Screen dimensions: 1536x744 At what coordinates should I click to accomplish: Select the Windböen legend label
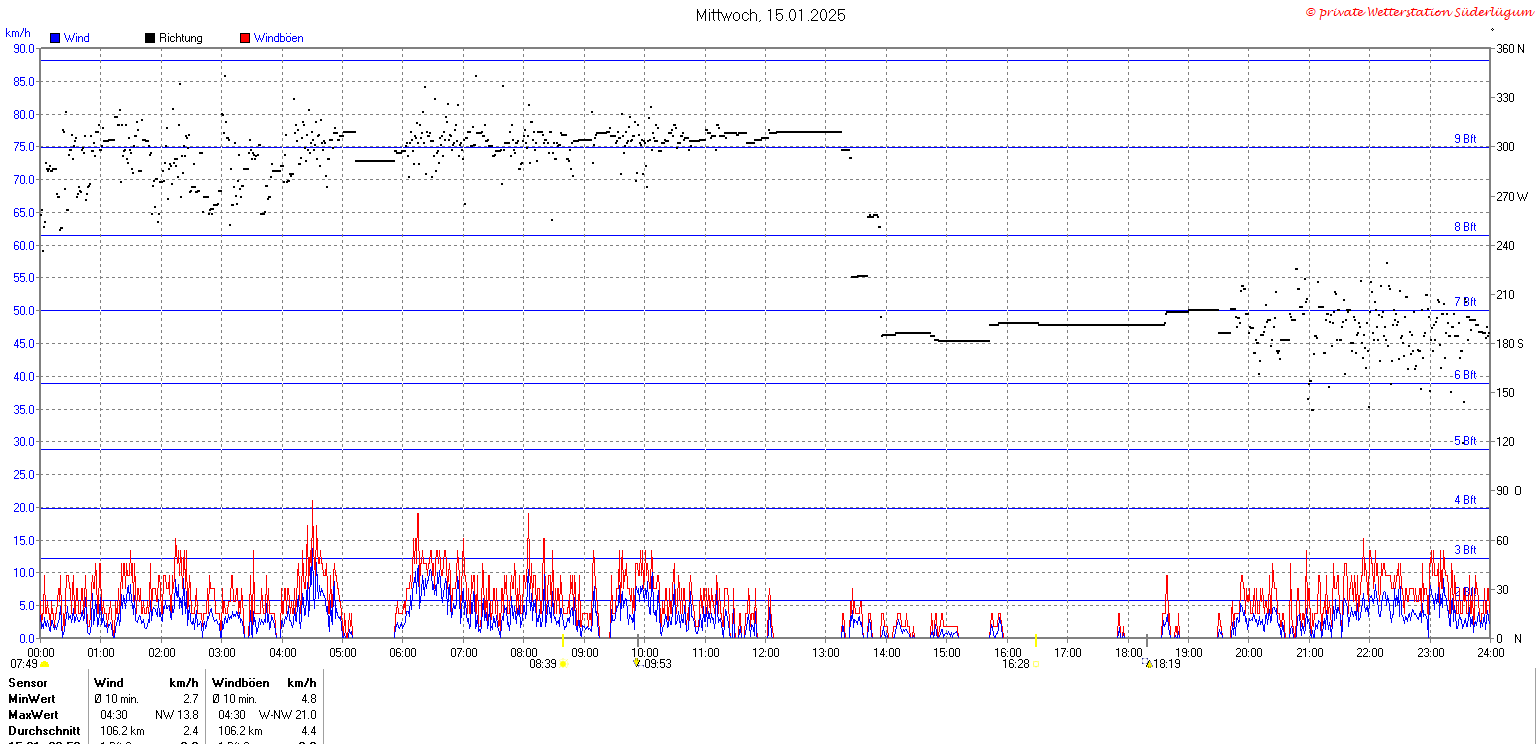coord(278,38)
